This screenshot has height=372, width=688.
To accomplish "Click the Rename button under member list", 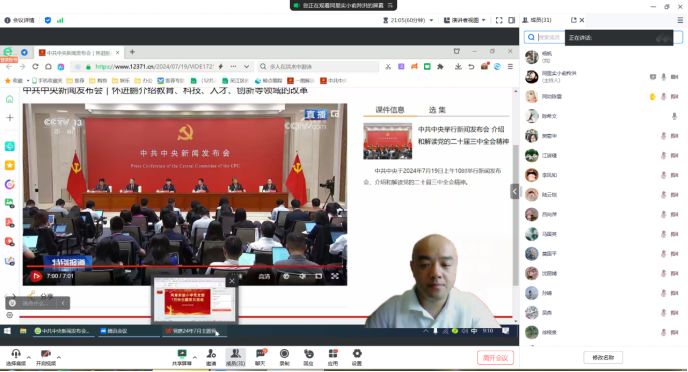I will coord(603,358).
